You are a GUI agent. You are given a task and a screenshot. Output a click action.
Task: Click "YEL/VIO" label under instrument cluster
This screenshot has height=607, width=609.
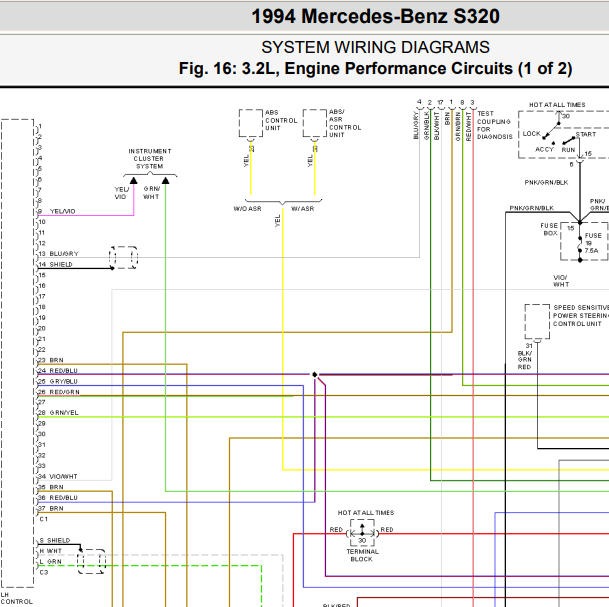[x=121, y=193]
